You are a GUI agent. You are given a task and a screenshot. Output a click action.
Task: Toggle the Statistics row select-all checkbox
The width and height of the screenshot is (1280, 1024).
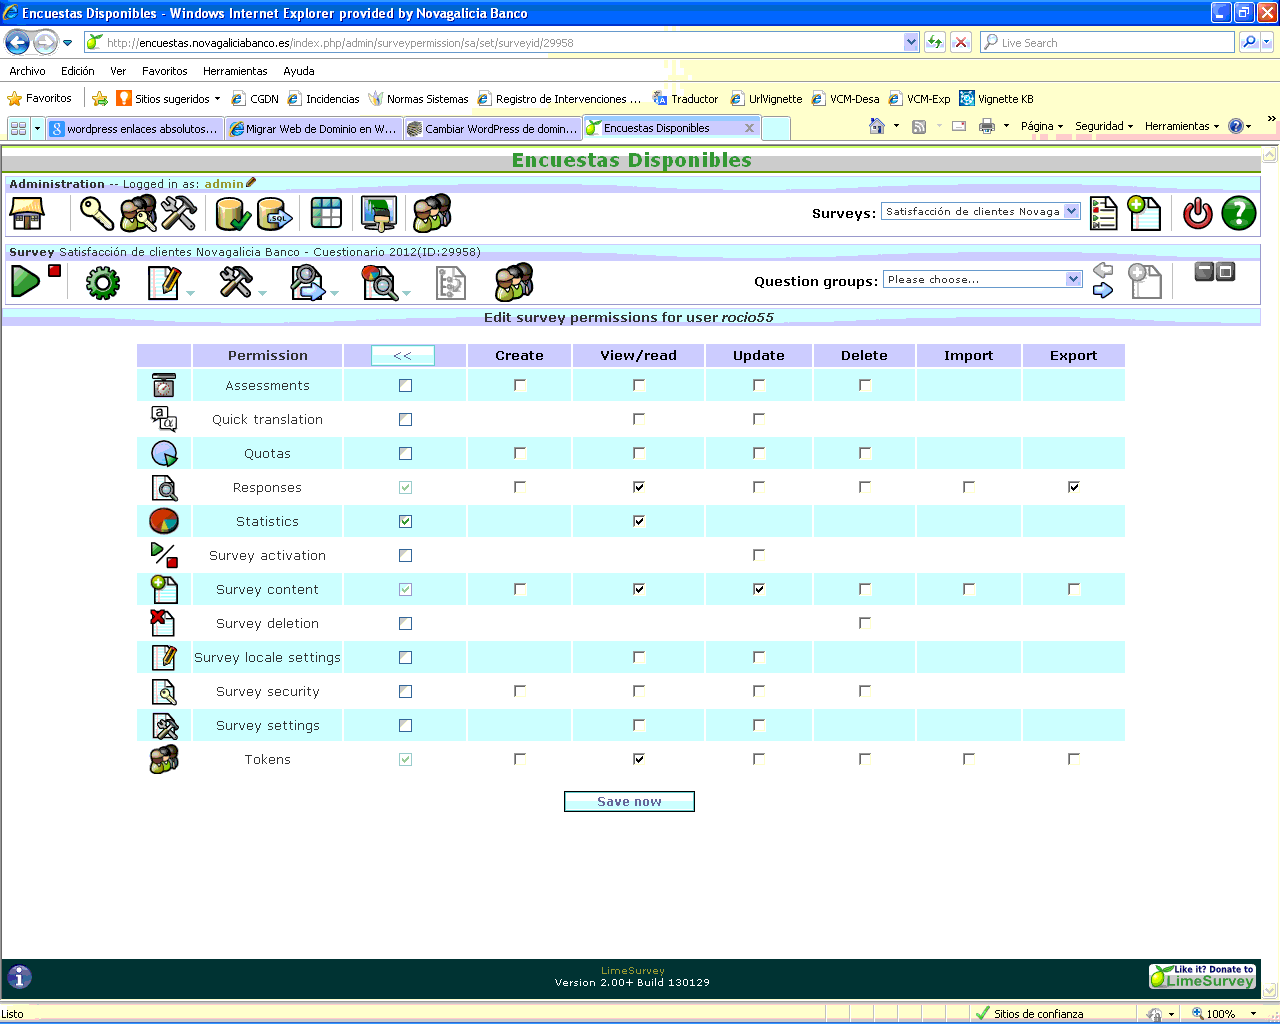(x=405, y=521)
